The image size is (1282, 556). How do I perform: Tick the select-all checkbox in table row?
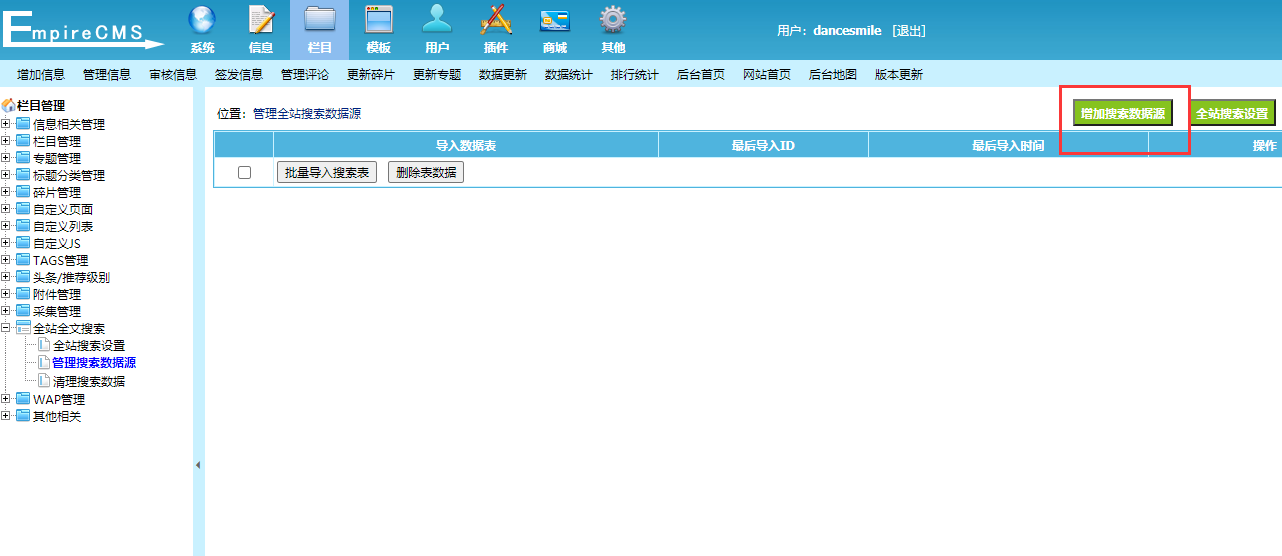[x=244, y=173]
